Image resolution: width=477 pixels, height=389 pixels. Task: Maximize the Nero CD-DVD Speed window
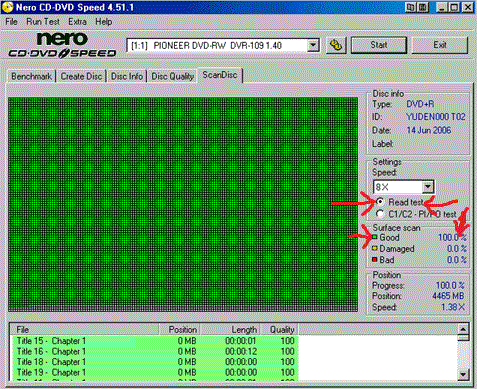pos(454,7)
